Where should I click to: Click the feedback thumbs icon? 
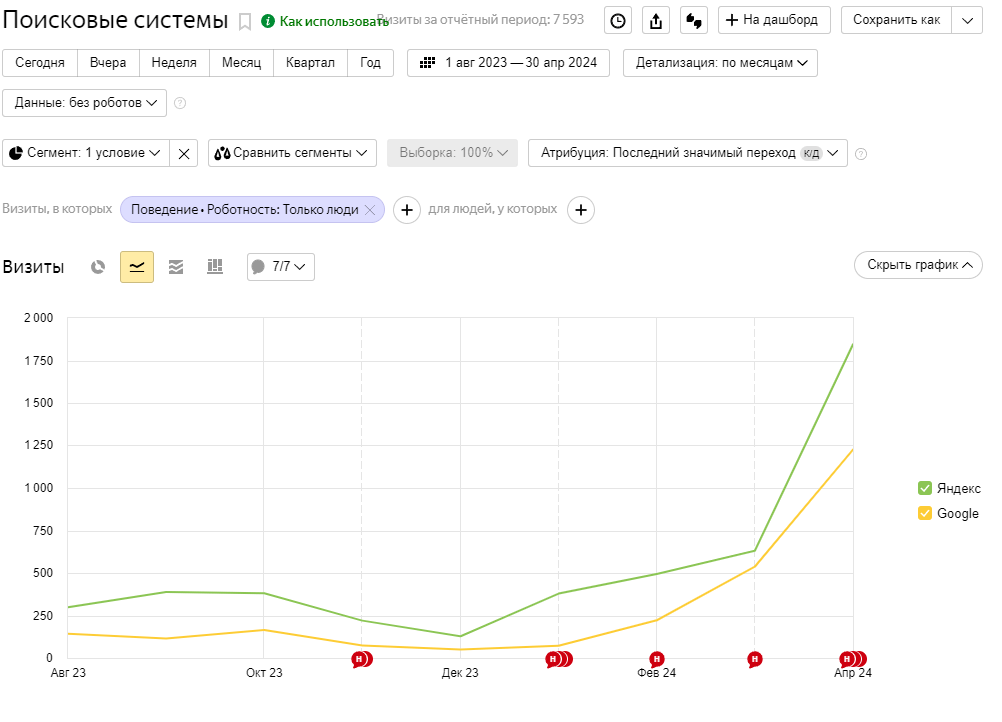694,20
